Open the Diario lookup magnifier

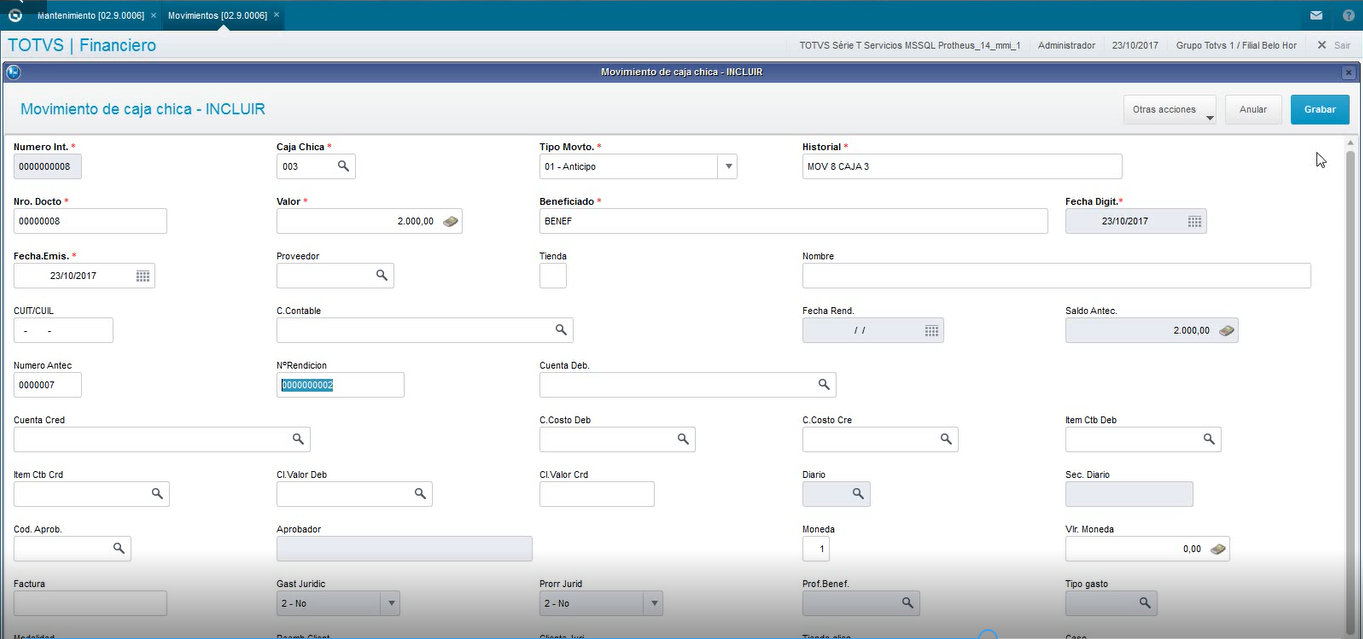click(858, 494)
